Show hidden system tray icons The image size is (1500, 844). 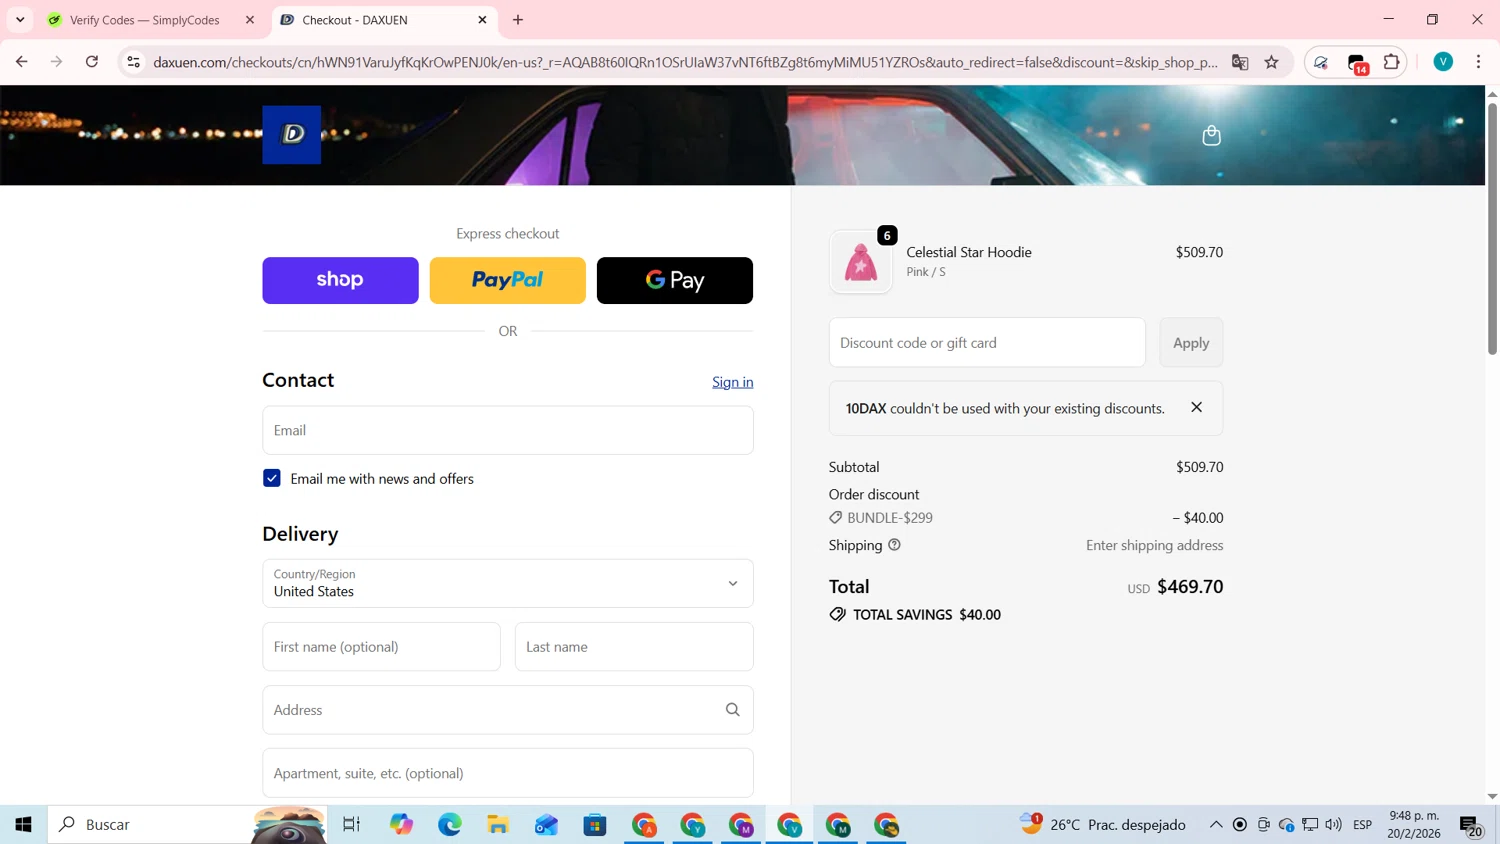[x=1216, y=825]
